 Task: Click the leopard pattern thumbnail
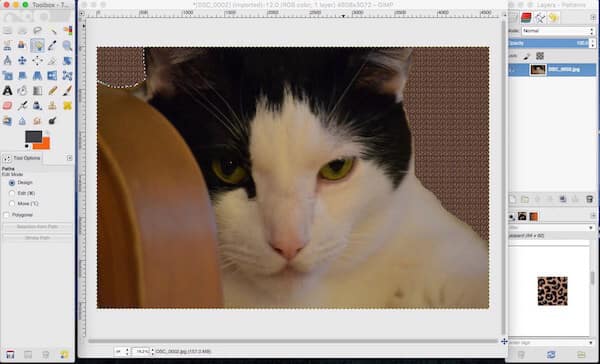552,291
